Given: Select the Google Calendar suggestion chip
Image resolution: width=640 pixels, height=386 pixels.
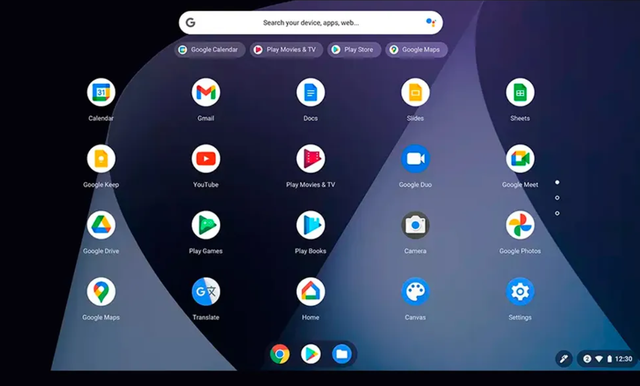Looking at the screenshot, I should point(210,50).
